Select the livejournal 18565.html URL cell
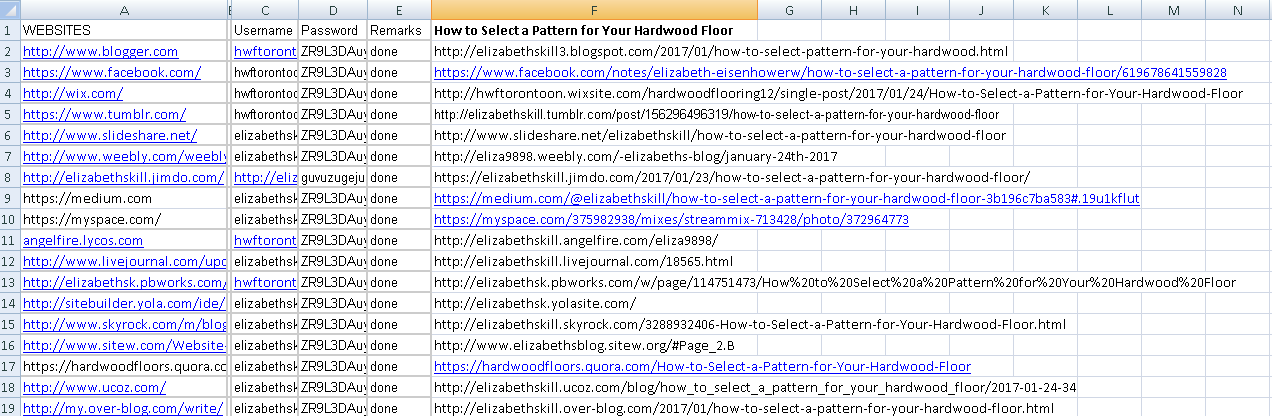This screenshot has height=416, width=1272. pos(594,261)
